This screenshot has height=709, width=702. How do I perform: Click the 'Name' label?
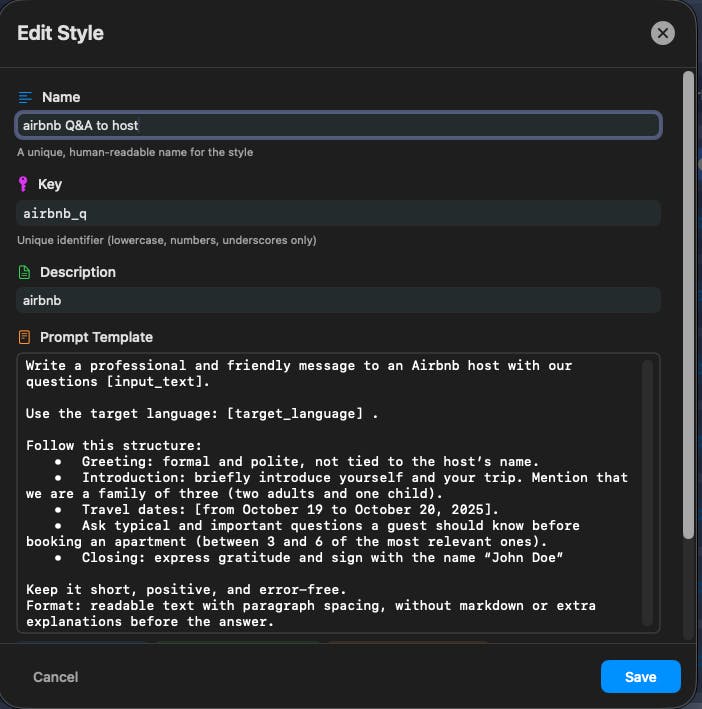click(x=61, y=97)
